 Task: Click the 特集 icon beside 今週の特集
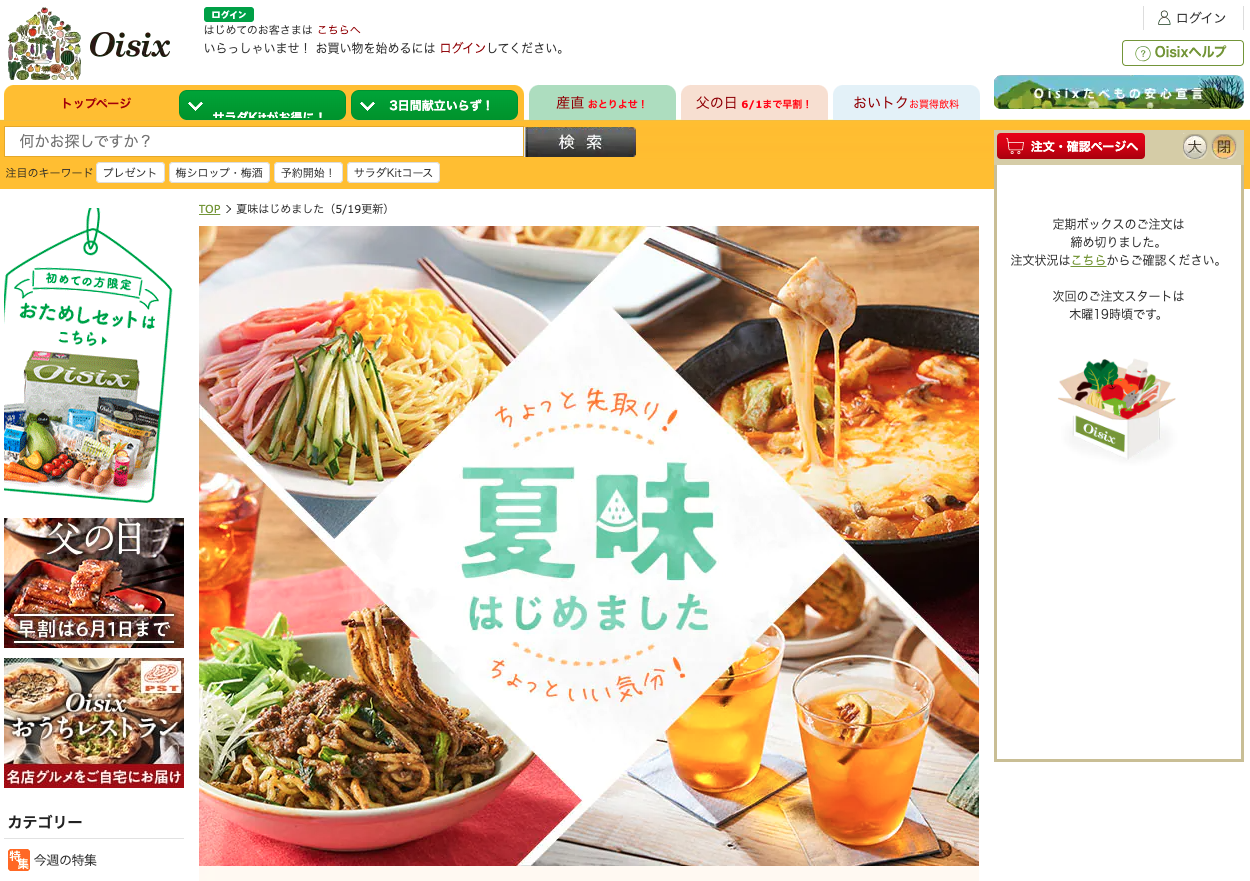click(19, 859)
